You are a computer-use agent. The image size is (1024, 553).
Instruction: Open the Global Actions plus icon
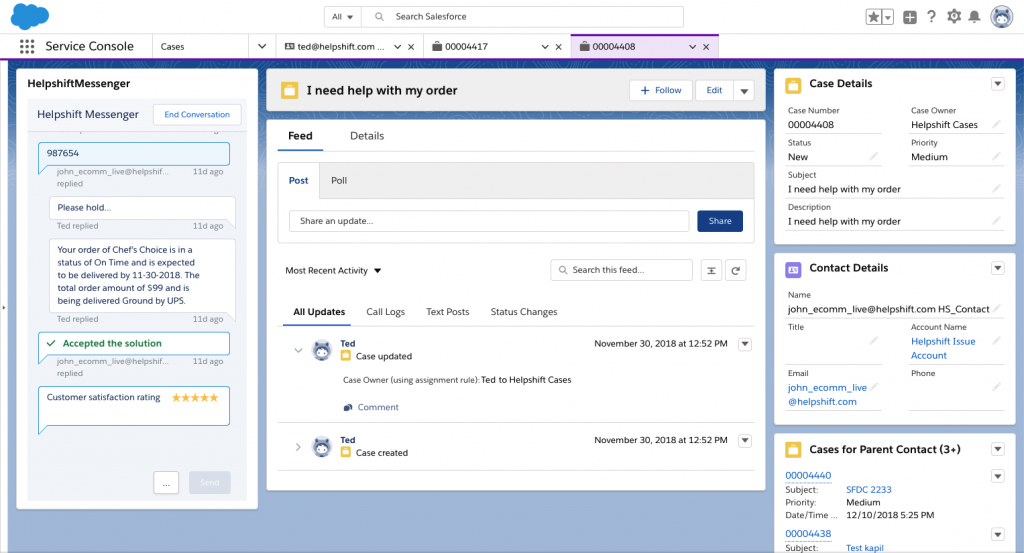click(x=910, y=17)
